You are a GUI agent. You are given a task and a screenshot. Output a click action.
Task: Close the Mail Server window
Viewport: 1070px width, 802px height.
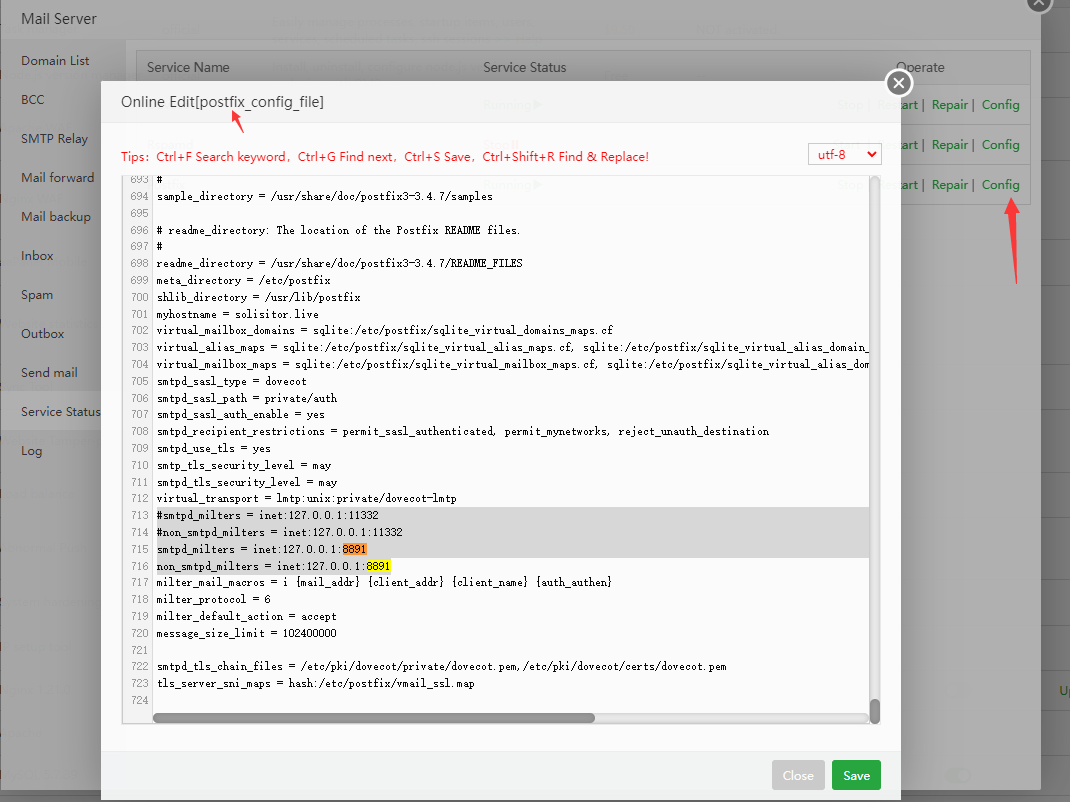coord(1039,3)
